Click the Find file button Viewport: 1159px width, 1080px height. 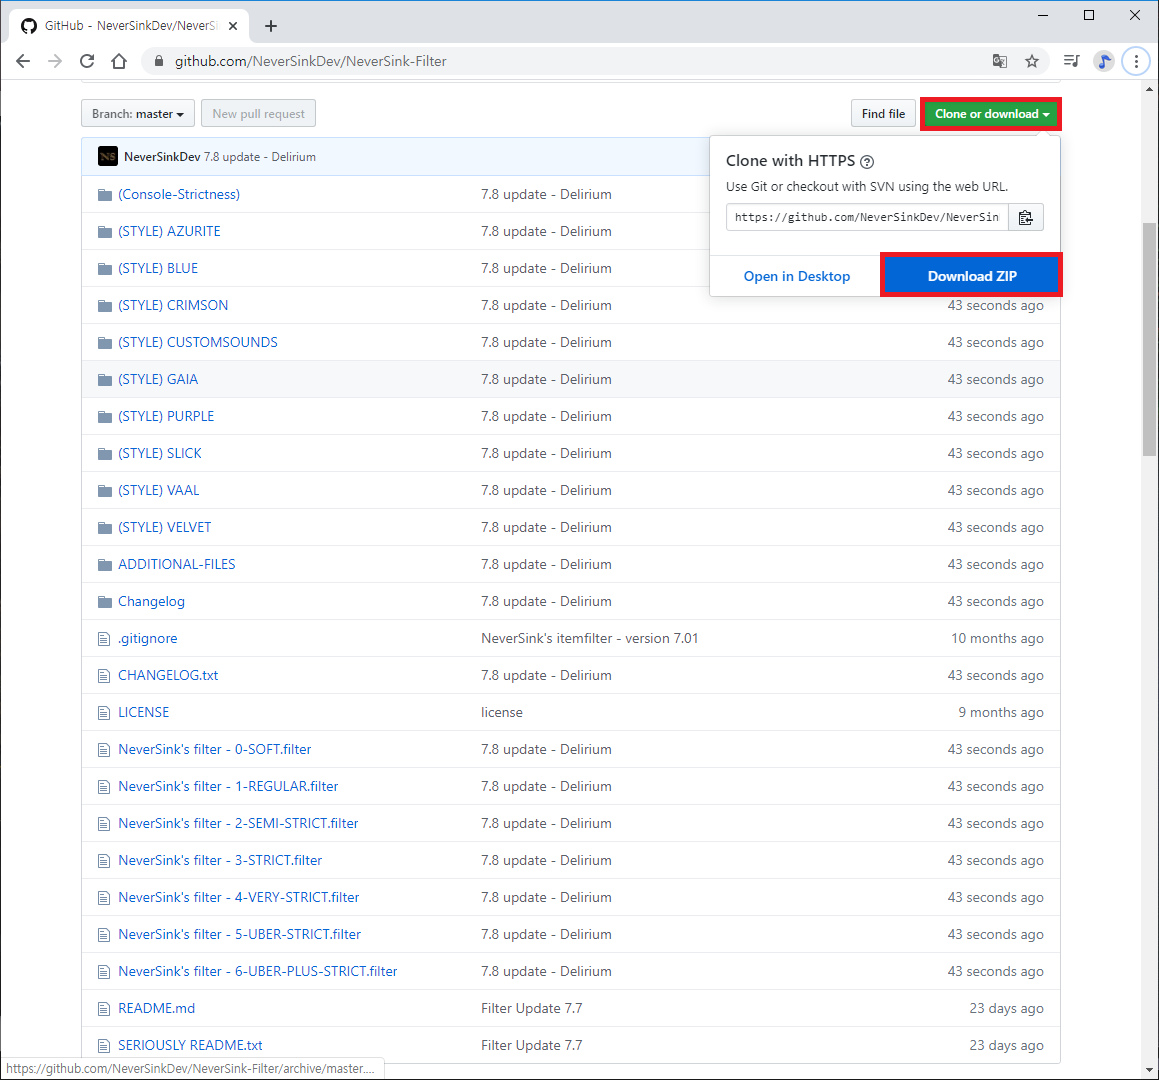tap(883, 114)
